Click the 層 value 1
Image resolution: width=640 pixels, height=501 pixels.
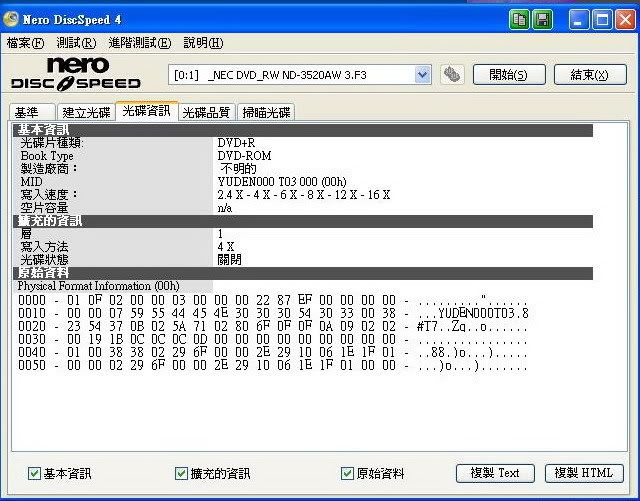[220, 234]
